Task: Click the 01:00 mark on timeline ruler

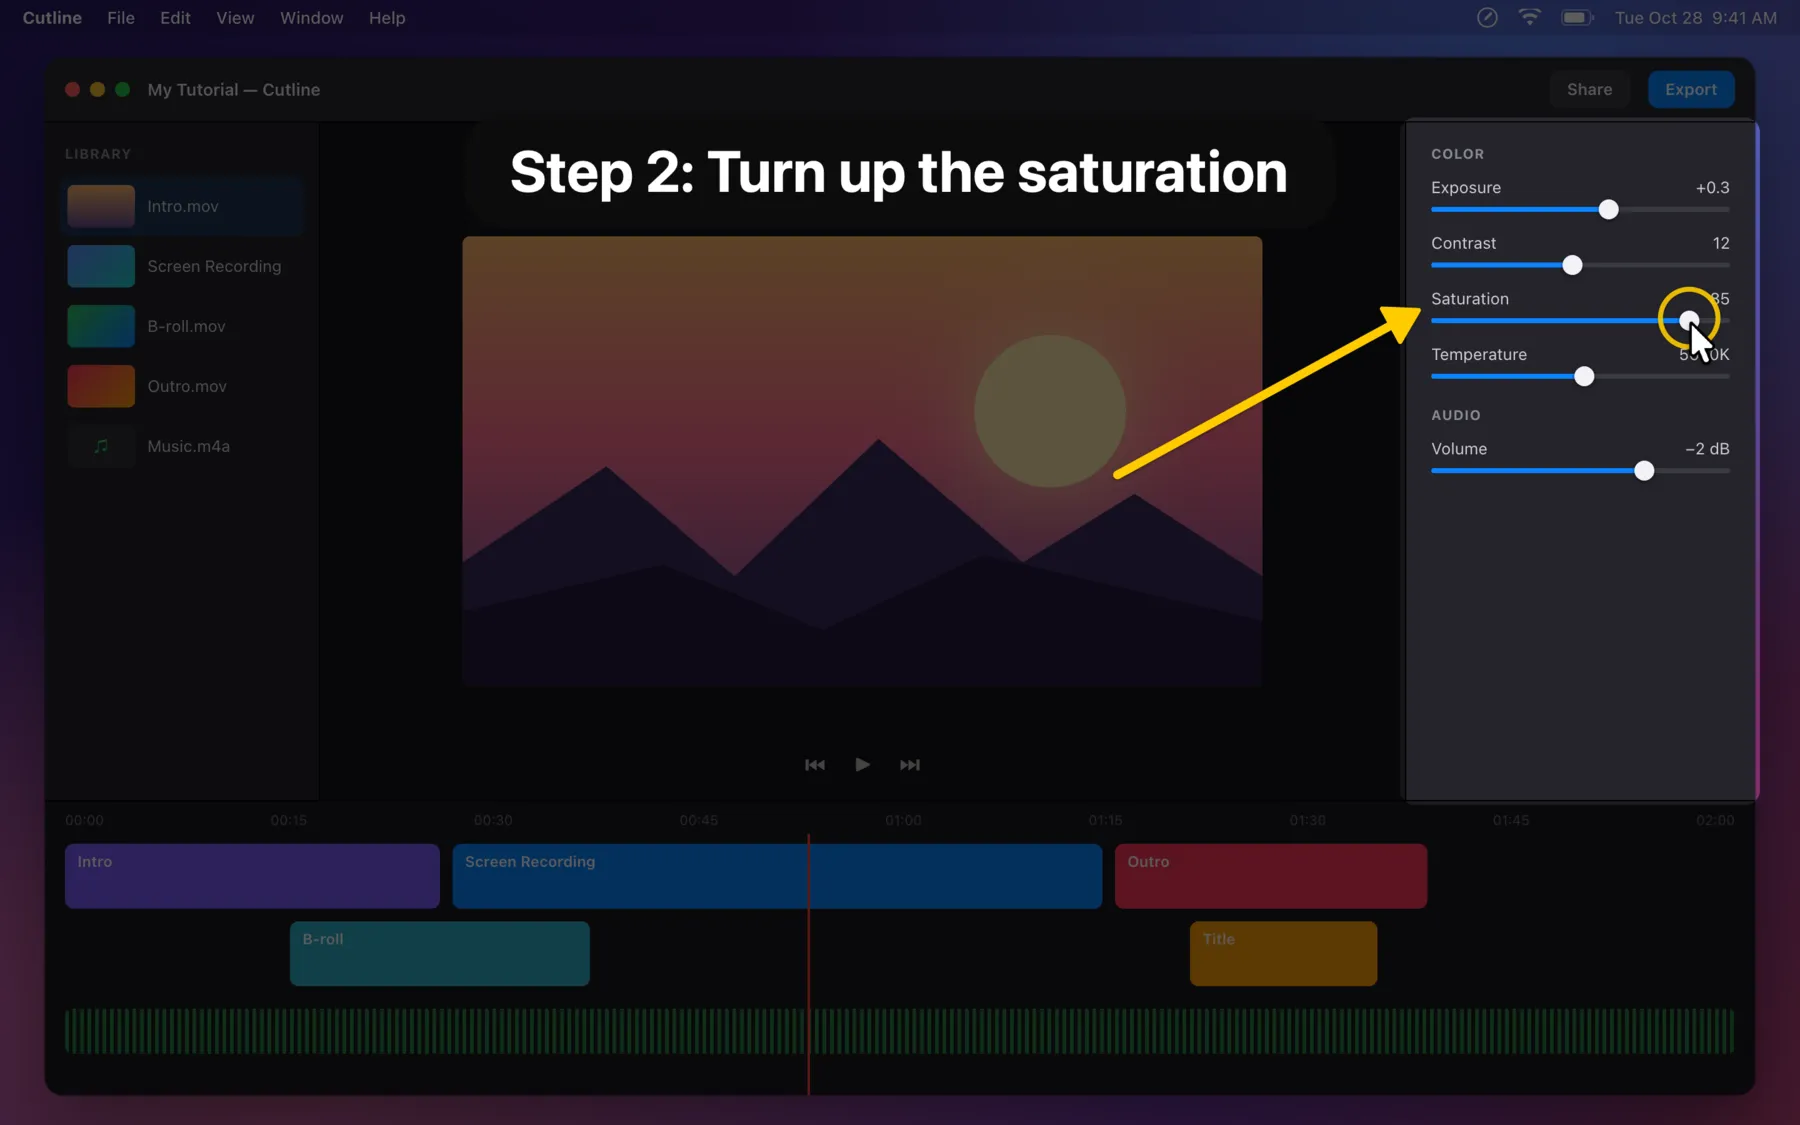Action: pyautogui.click(x=903, y=820)
